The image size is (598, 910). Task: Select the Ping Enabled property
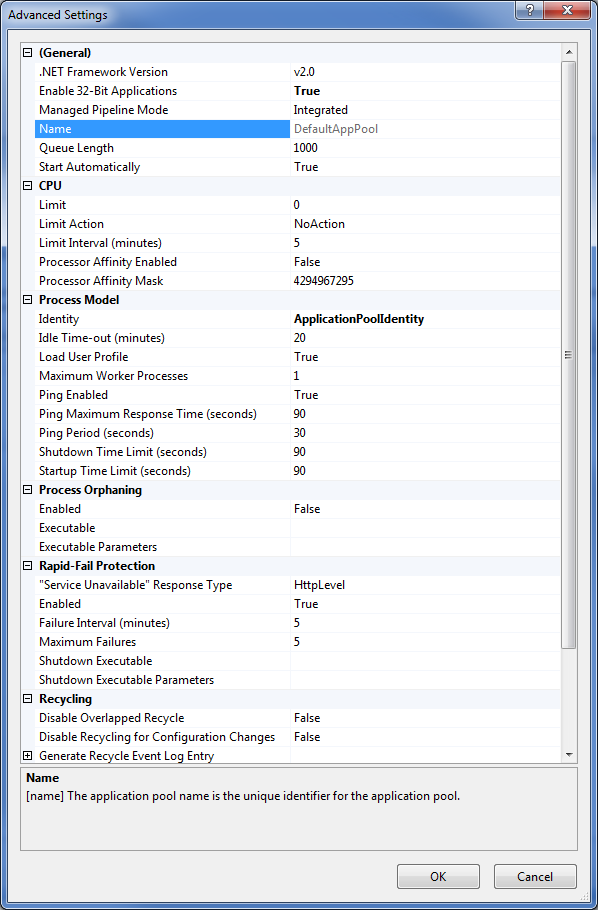pos(163,395)
